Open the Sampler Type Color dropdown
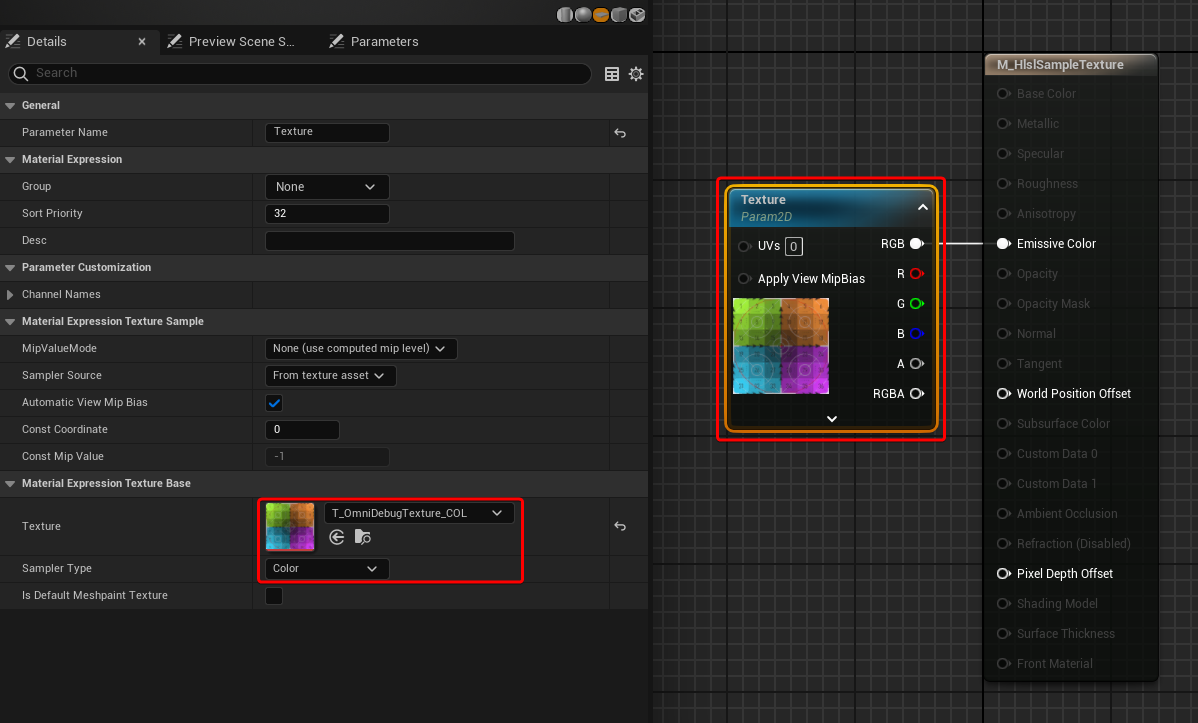 pos(326,569)
